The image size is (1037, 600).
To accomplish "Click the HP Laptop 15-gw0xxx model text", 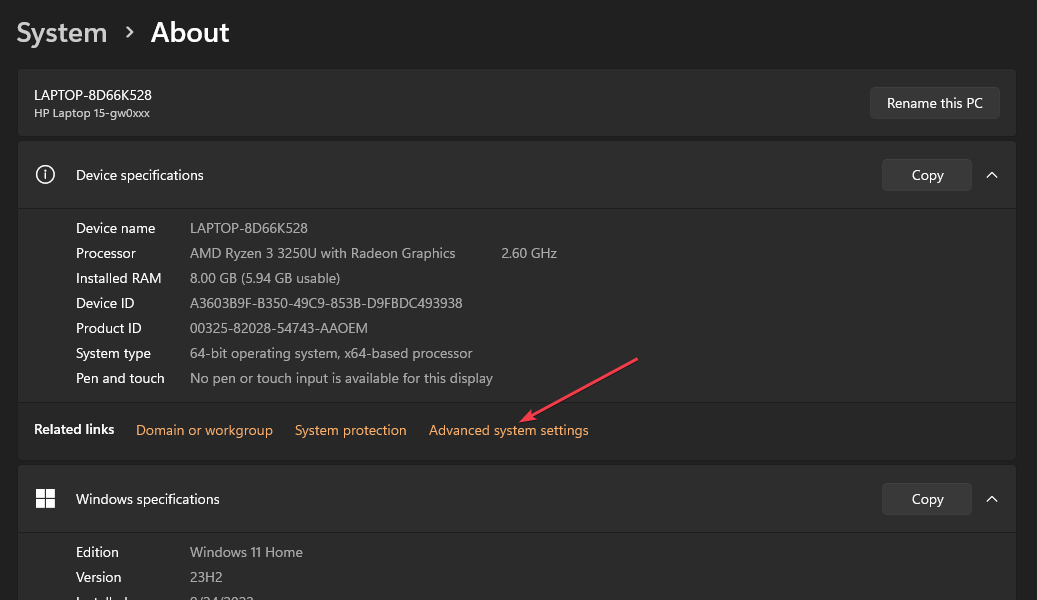I will (x=92, y=113).
